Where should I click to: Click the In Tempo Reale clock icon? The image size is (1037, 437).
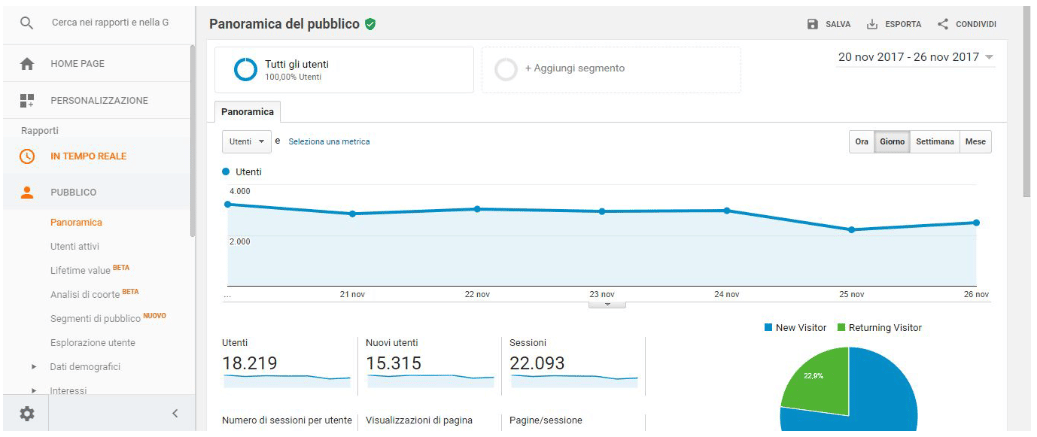click(26, 157)
